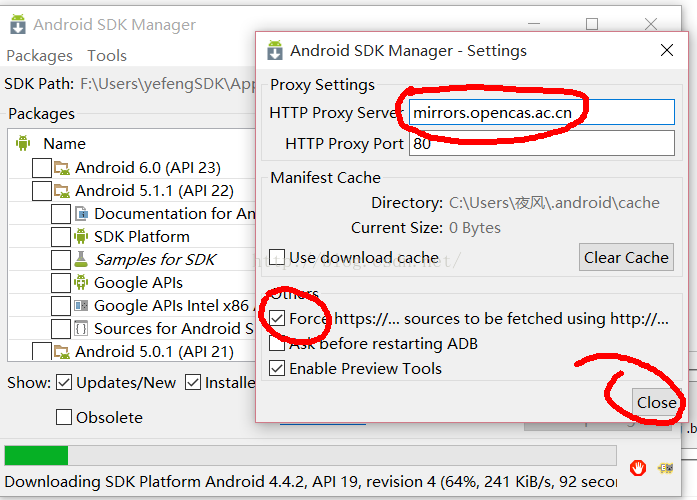Open the Tools menu
This screenshot has height=500, width=697.
coord(107,56)
